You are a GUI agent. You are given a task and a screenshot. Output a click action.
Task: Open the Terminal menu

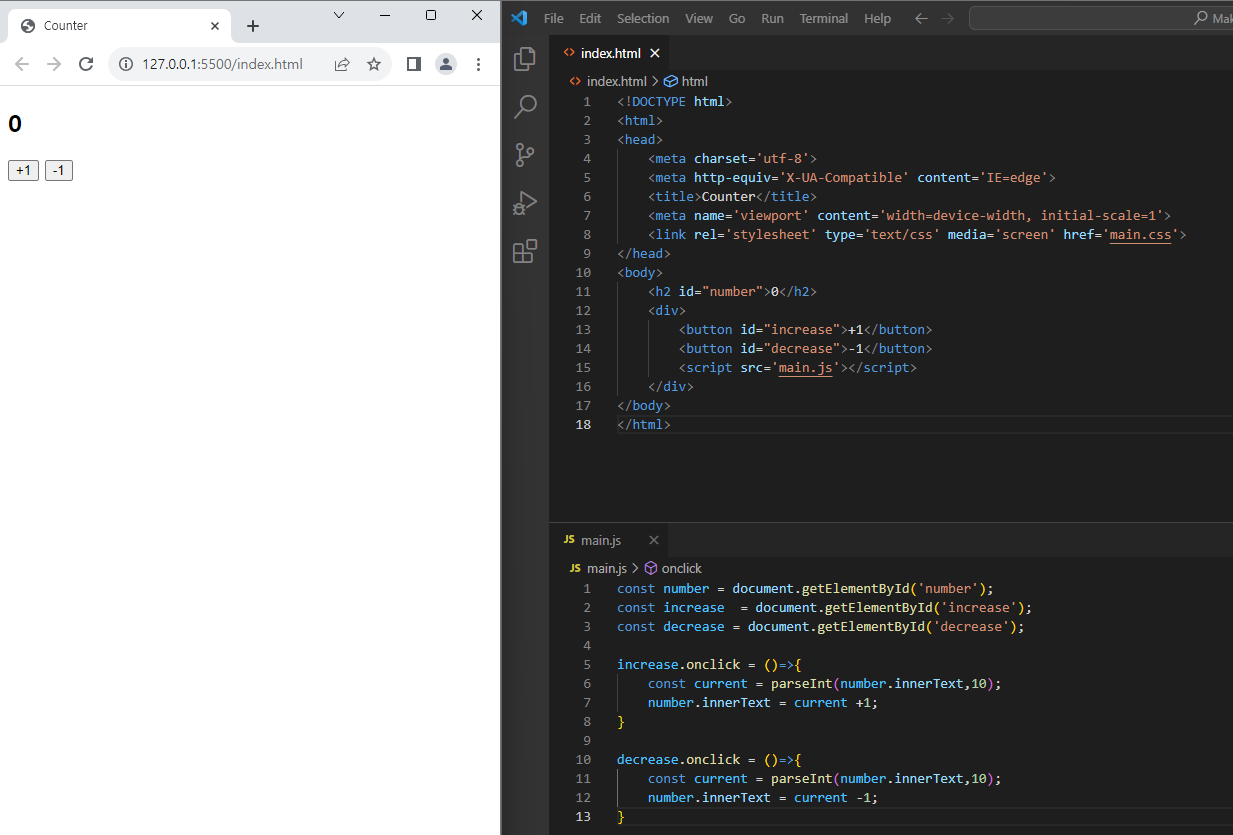824,18
